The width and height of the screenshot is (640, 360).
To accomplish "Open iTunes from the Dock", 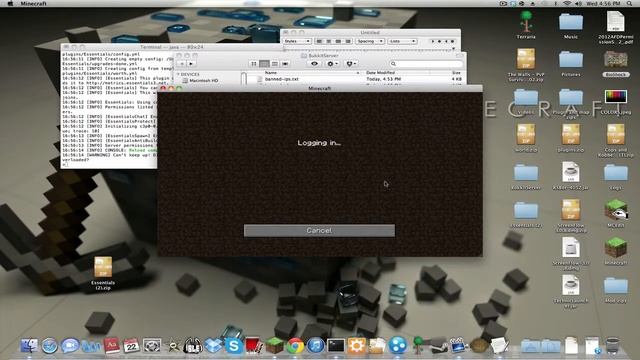I will coord(316,346).
